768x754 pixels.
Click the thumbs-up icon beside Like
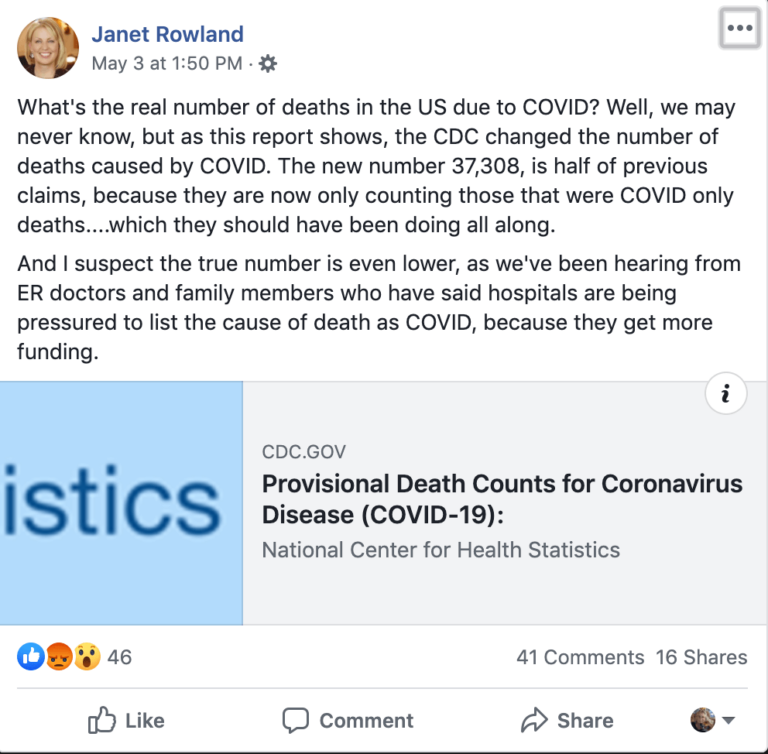(101, 720)
